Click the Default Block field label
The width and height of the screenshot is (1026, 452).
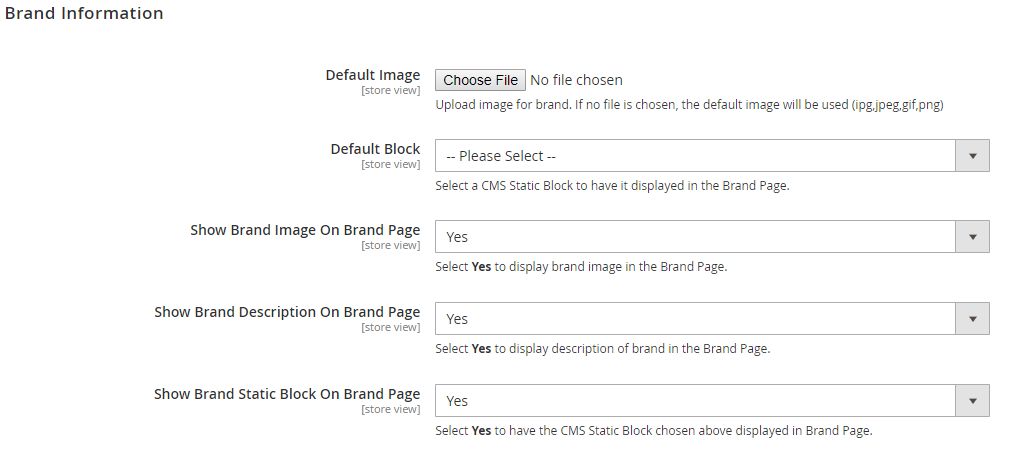pyautogui.click(x=375, y=149)
